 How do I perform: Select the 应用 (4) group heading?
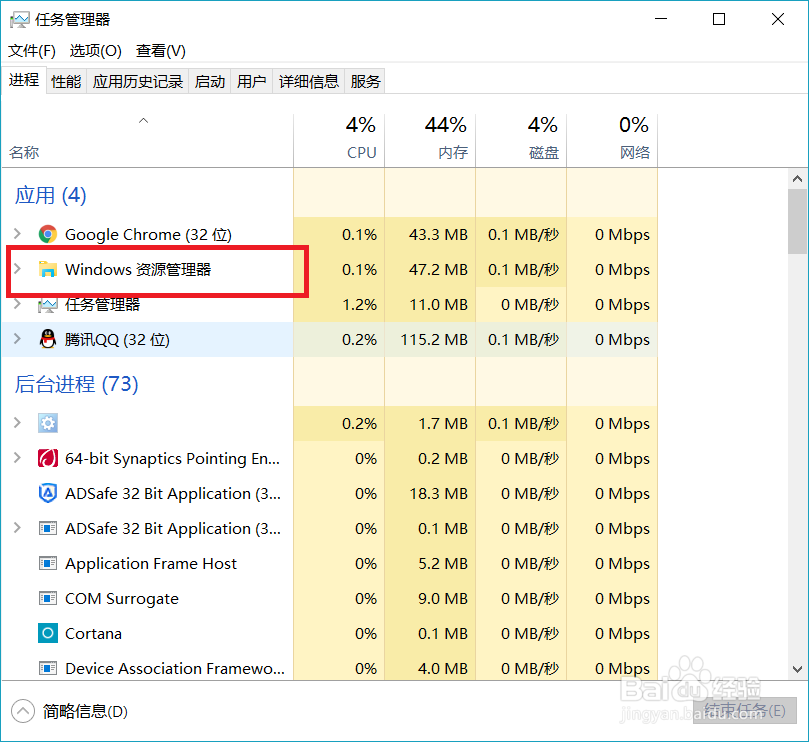coord(50,196)
